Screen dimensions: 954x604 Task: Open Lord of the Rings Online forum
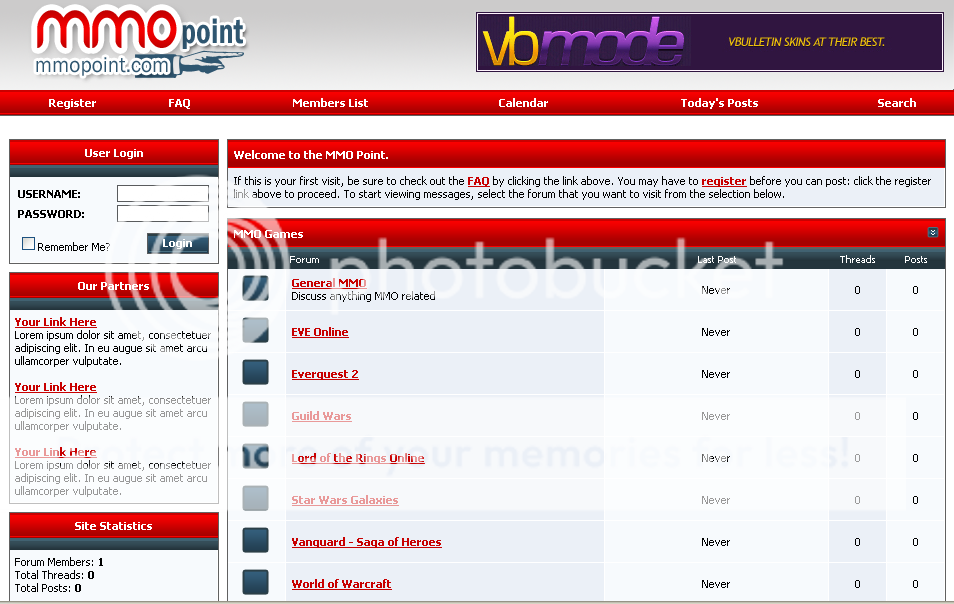tap(358, 458)
